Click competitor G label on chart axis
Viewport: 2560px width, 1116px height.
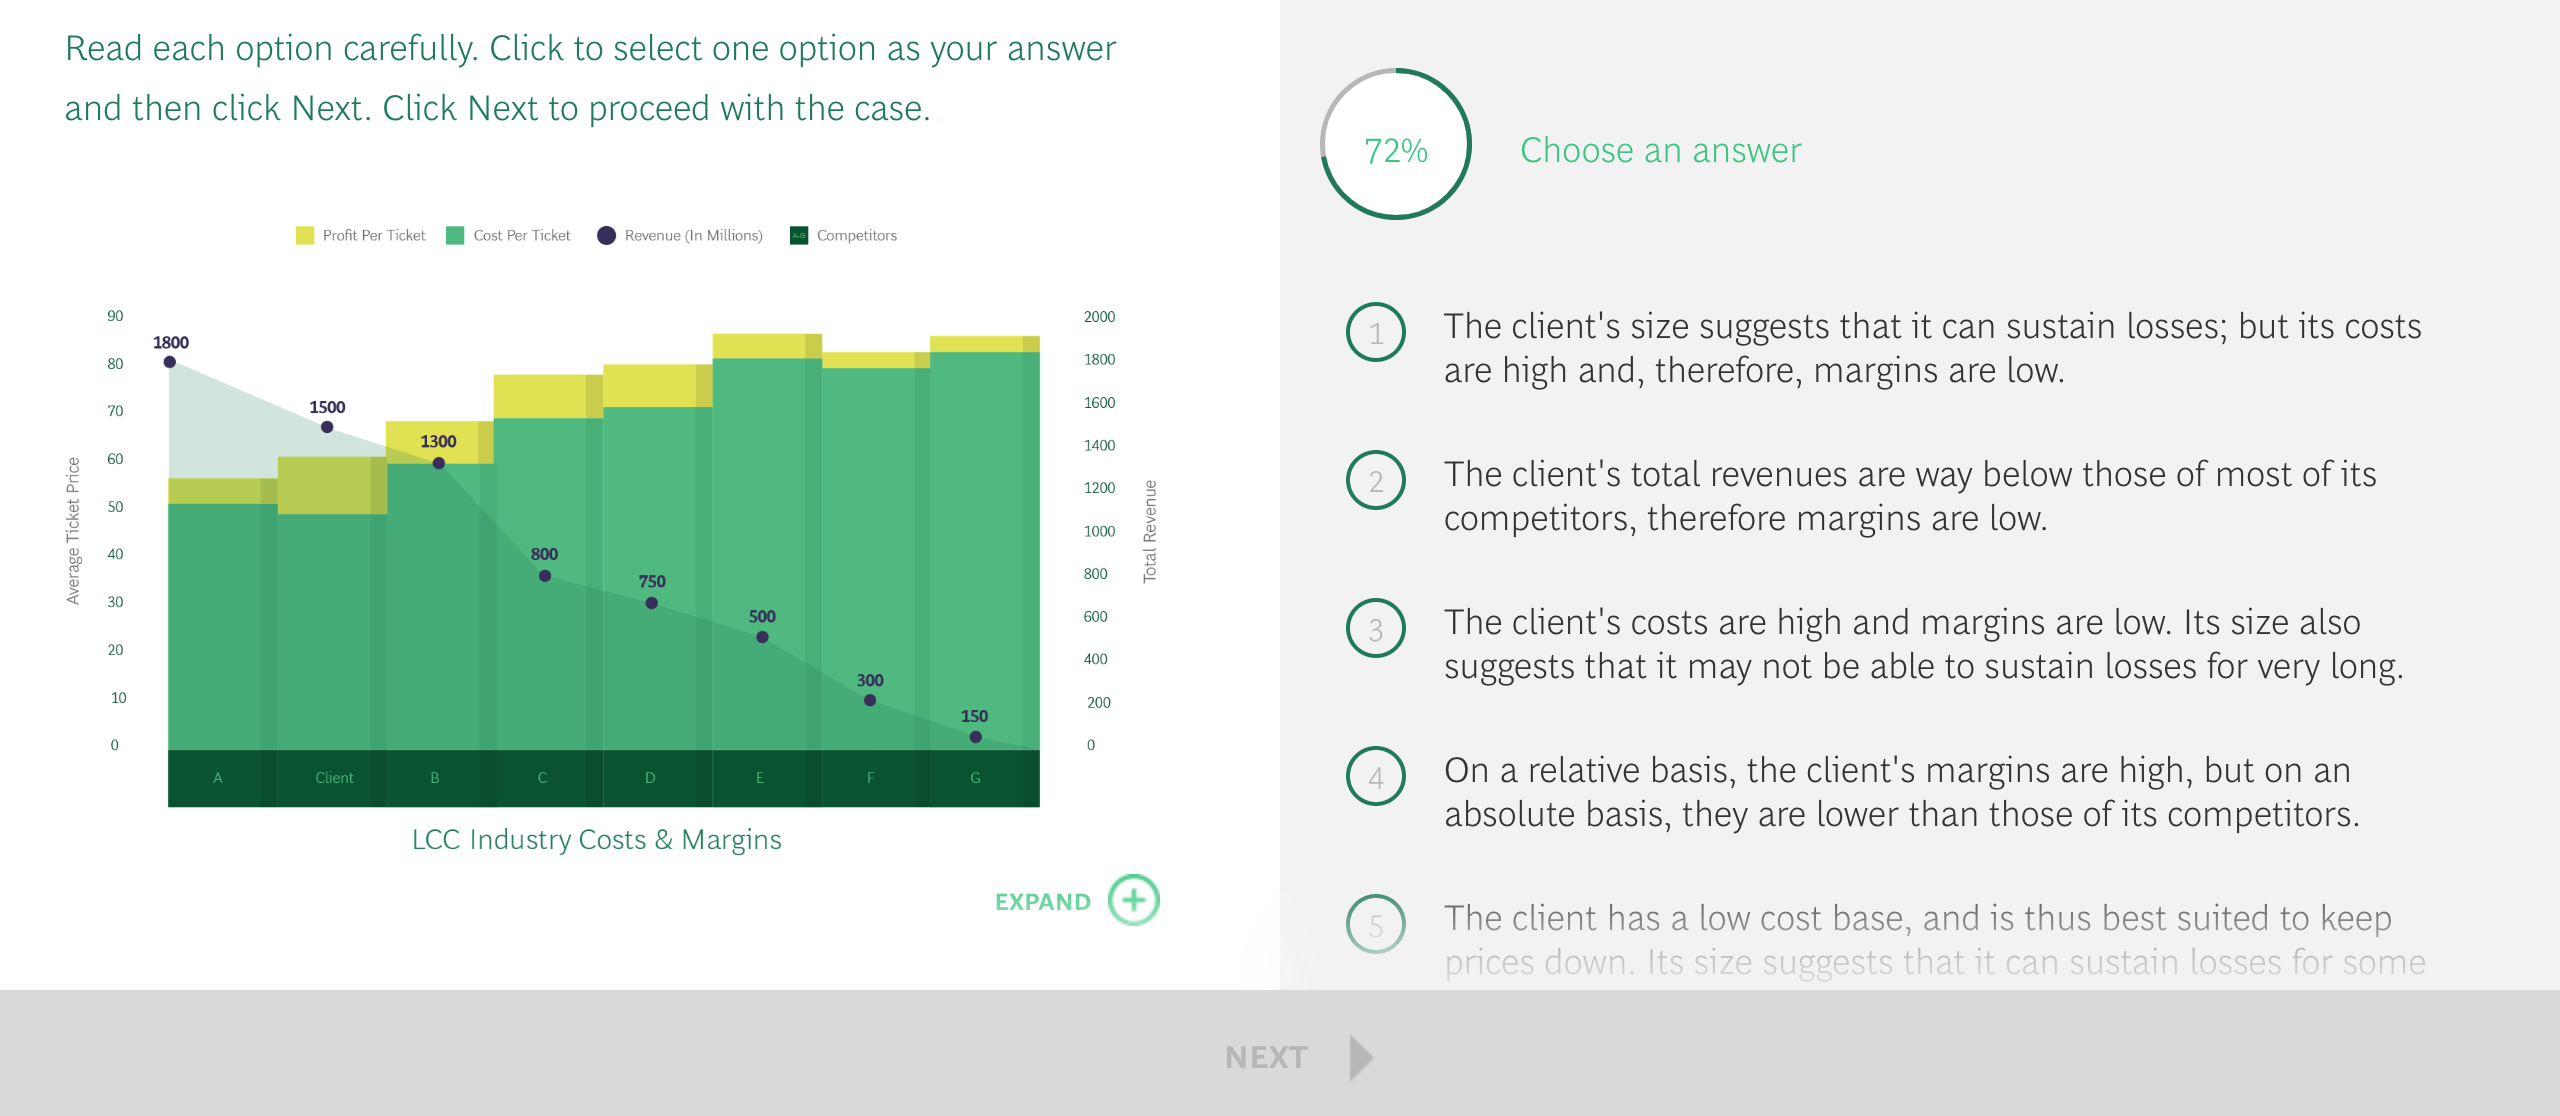[975, 778]
